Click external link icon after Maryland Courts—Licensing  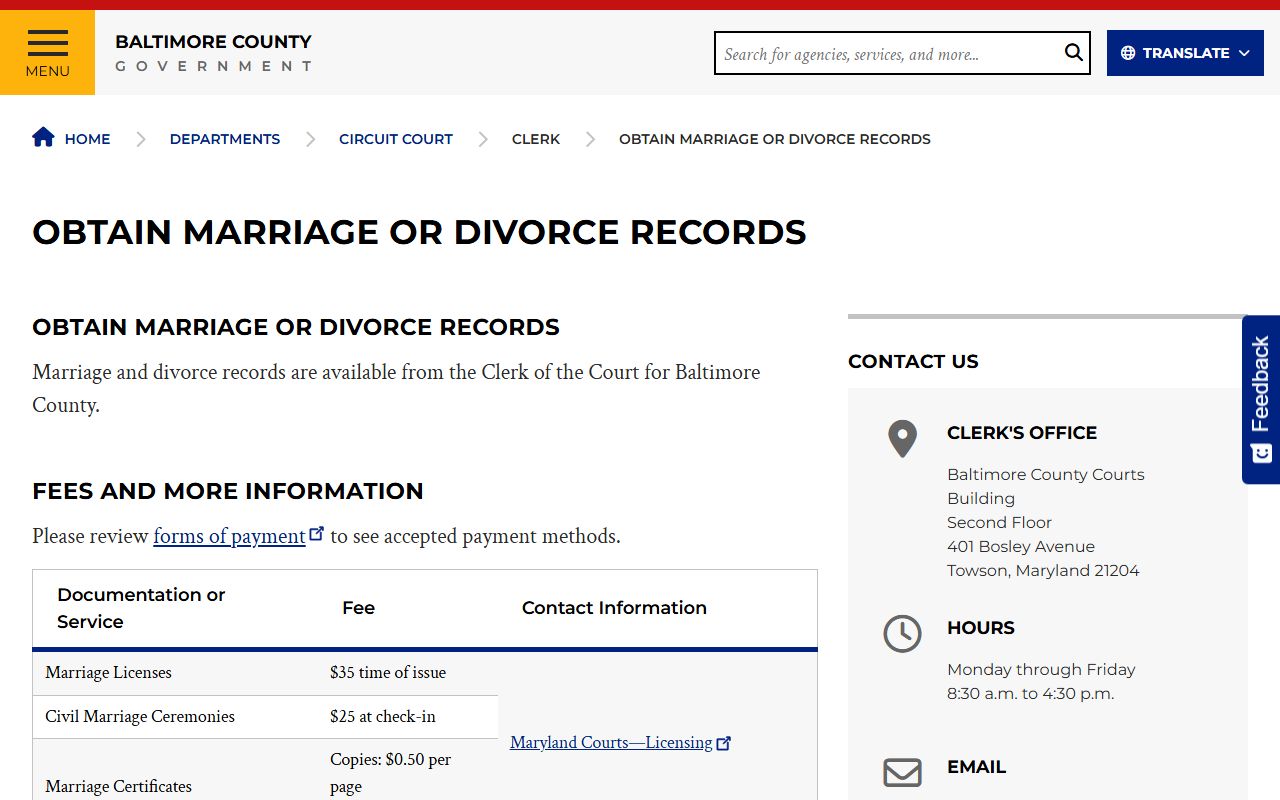pyautogui.click(x=724, y=743)
